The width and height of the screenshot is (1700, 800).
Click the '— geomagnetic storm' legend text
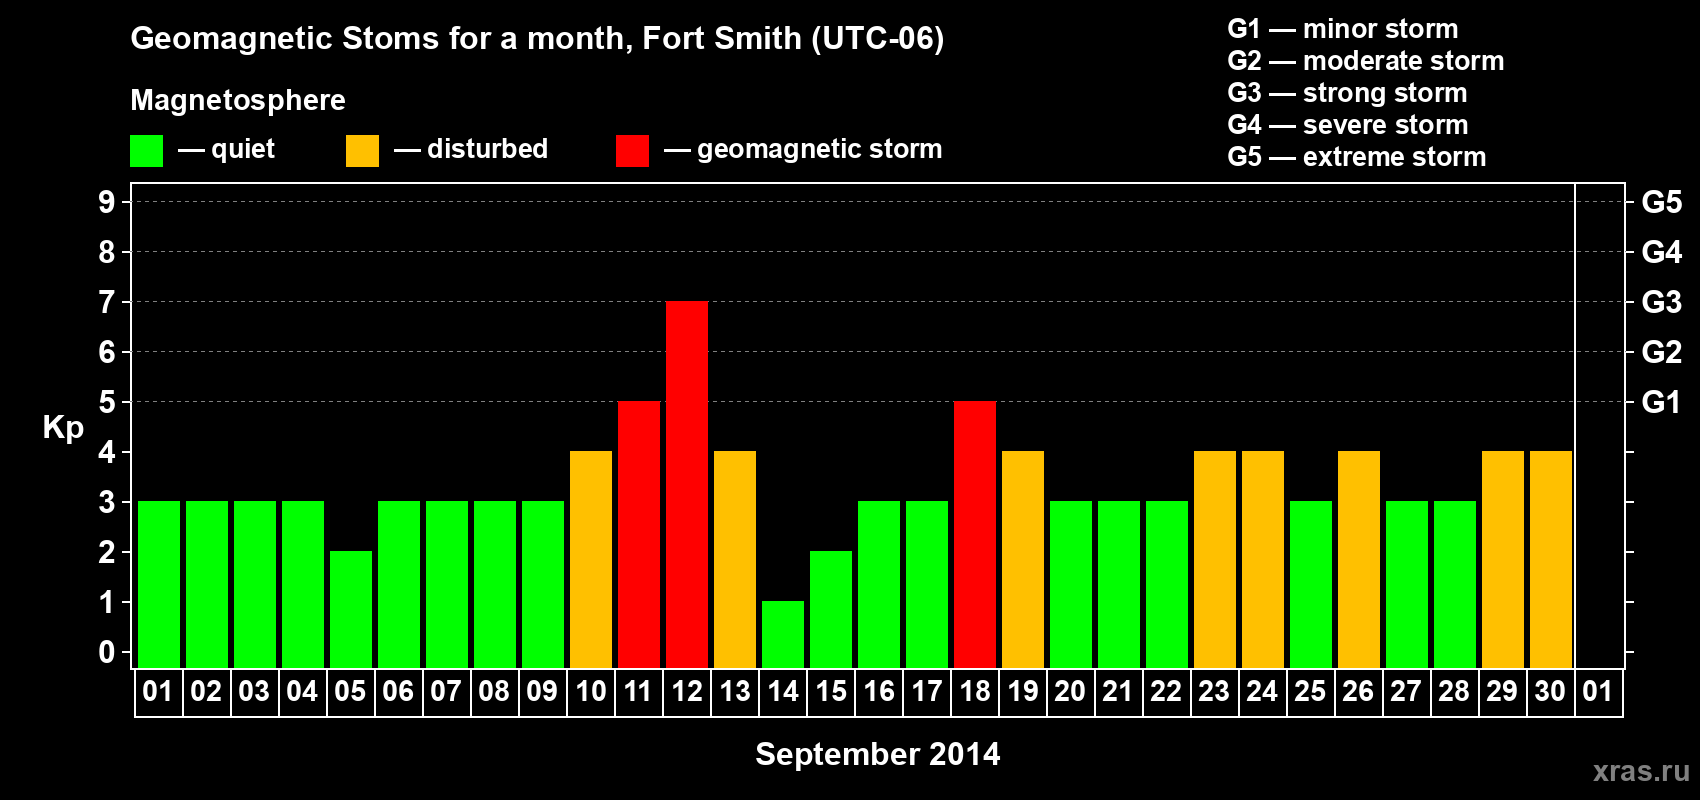tap(803, 149)
